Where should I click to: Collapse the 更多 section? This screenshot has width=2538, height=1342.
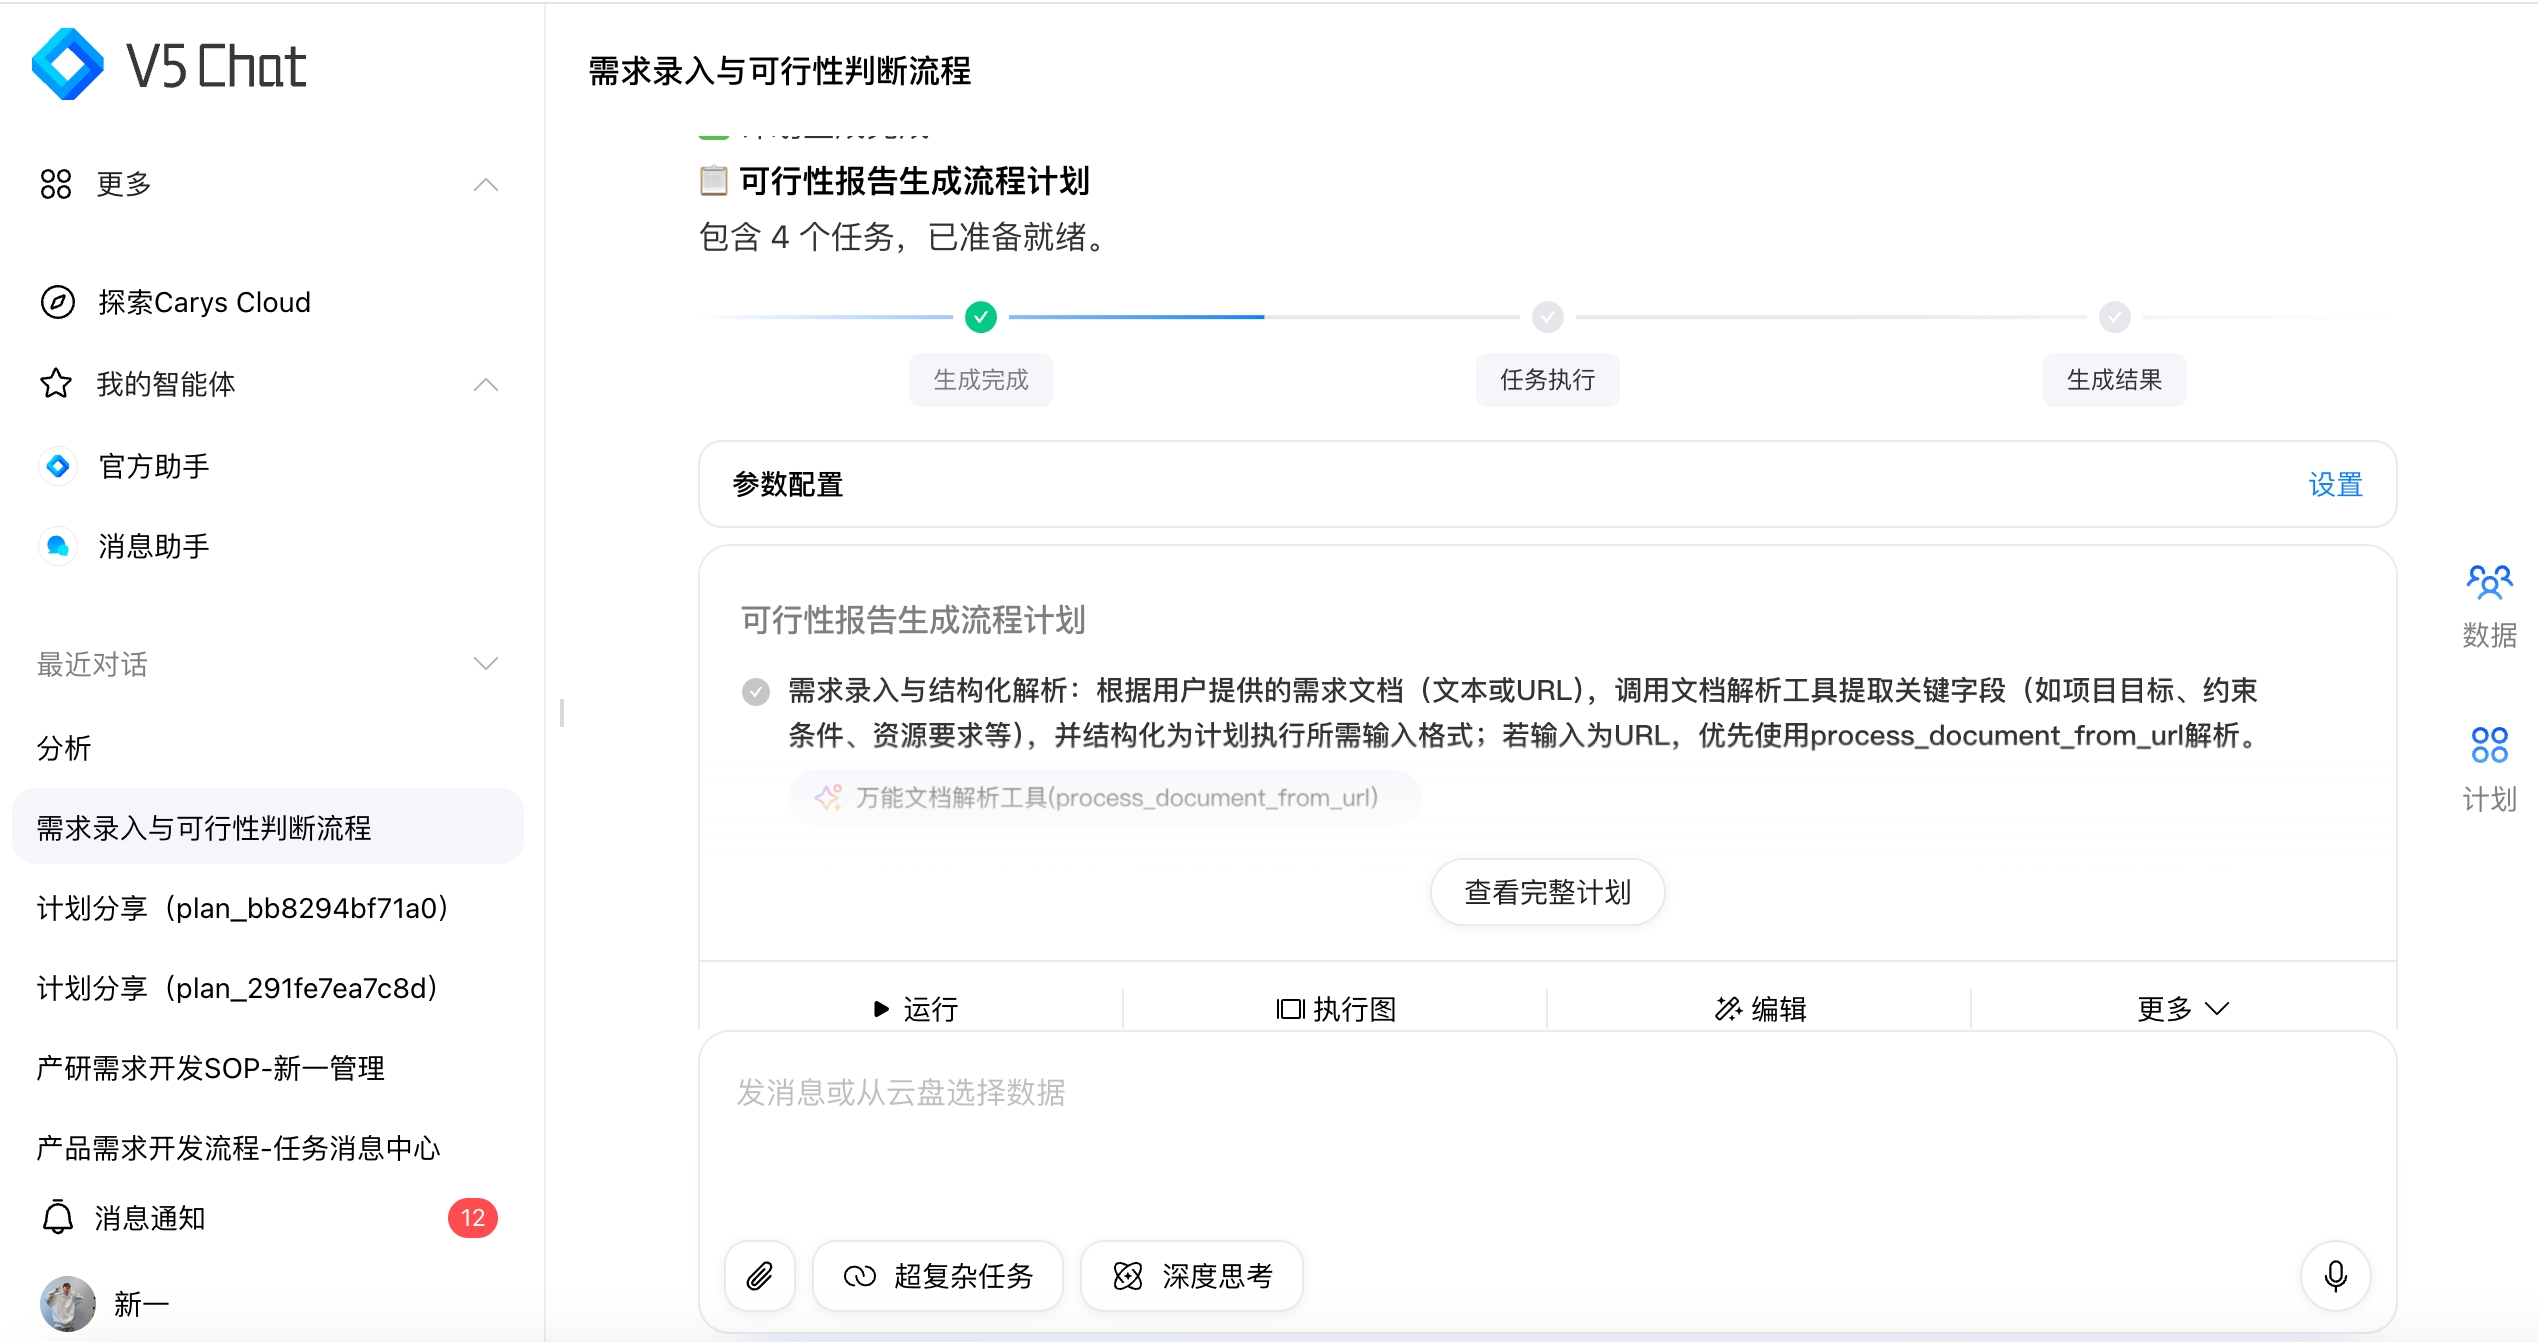pyautogui.click(x=487, y=184)
